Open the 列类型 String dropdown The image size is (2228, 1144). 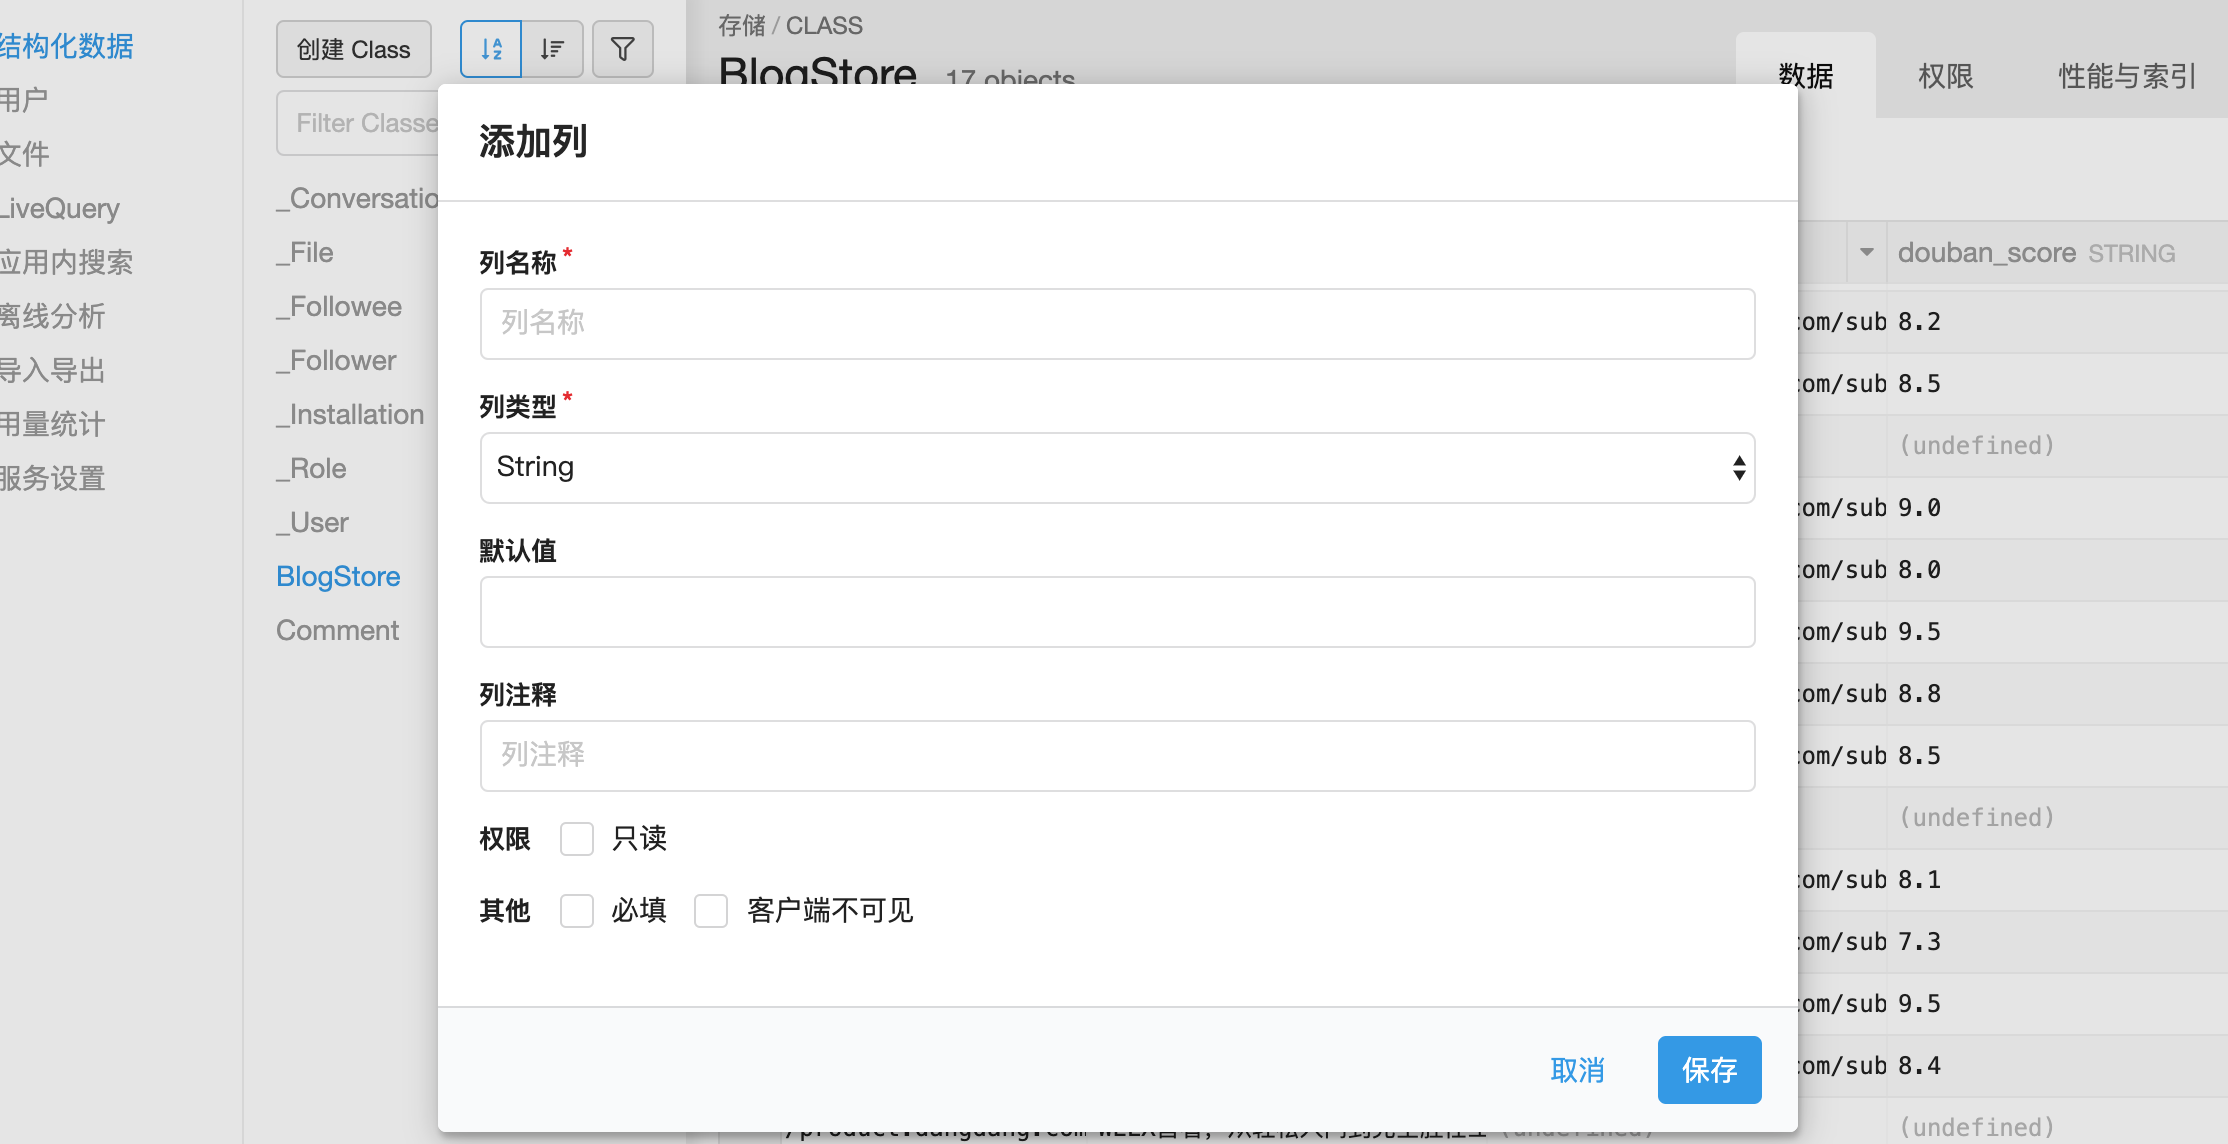(x=1117, y=468)
